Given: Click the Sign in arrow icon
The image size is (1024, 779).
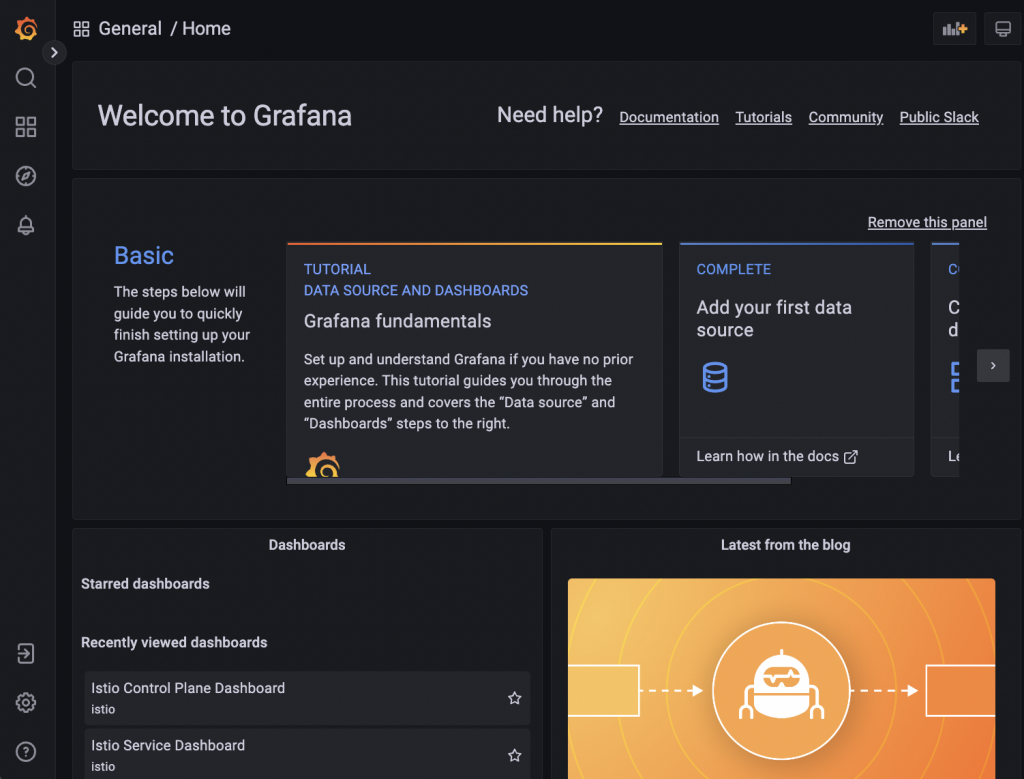Looking at the screenshot, I should coord(25,654).
